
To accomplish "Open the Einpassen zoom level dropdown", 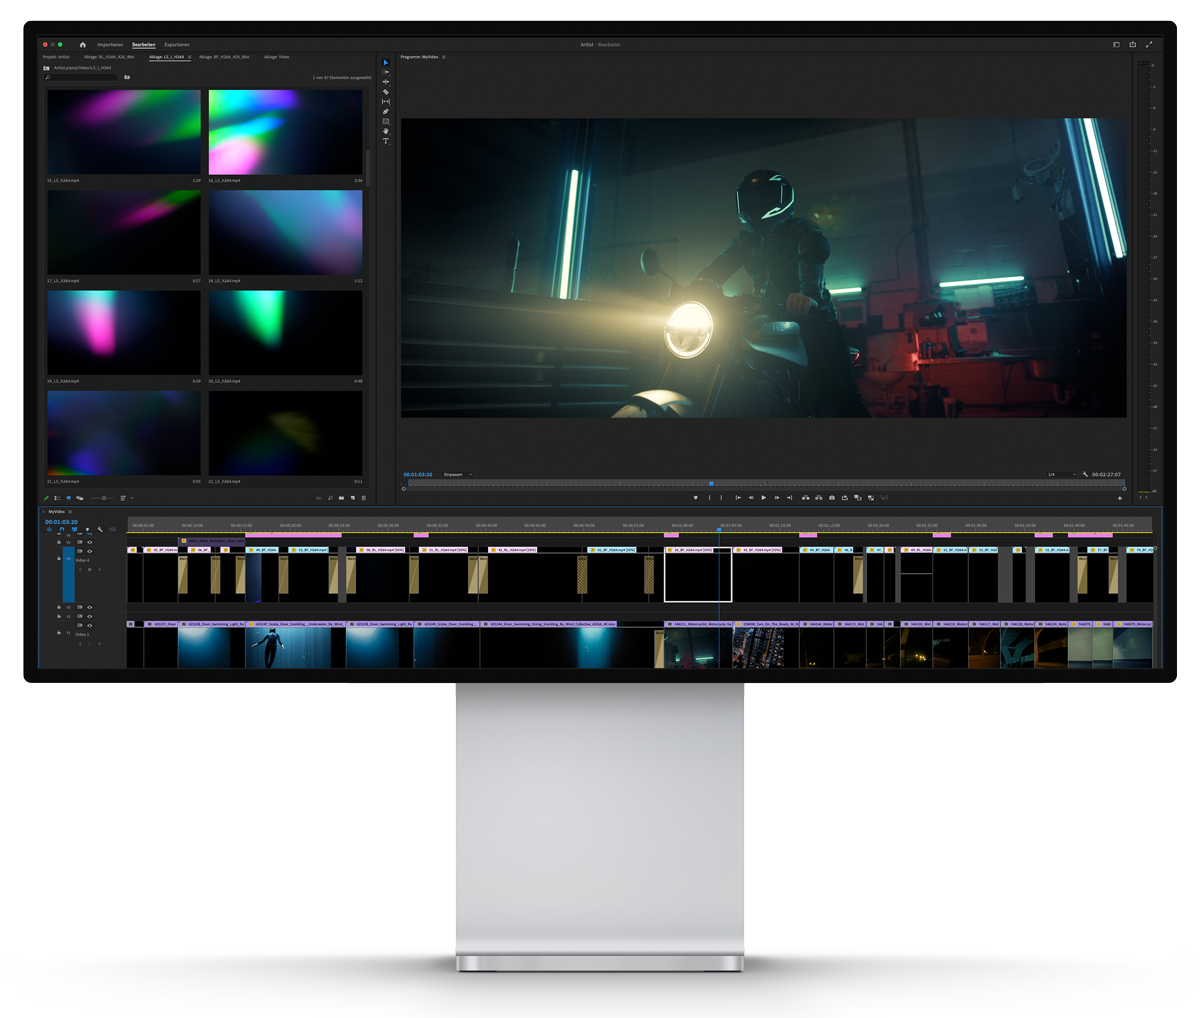I will pos(457,474).
